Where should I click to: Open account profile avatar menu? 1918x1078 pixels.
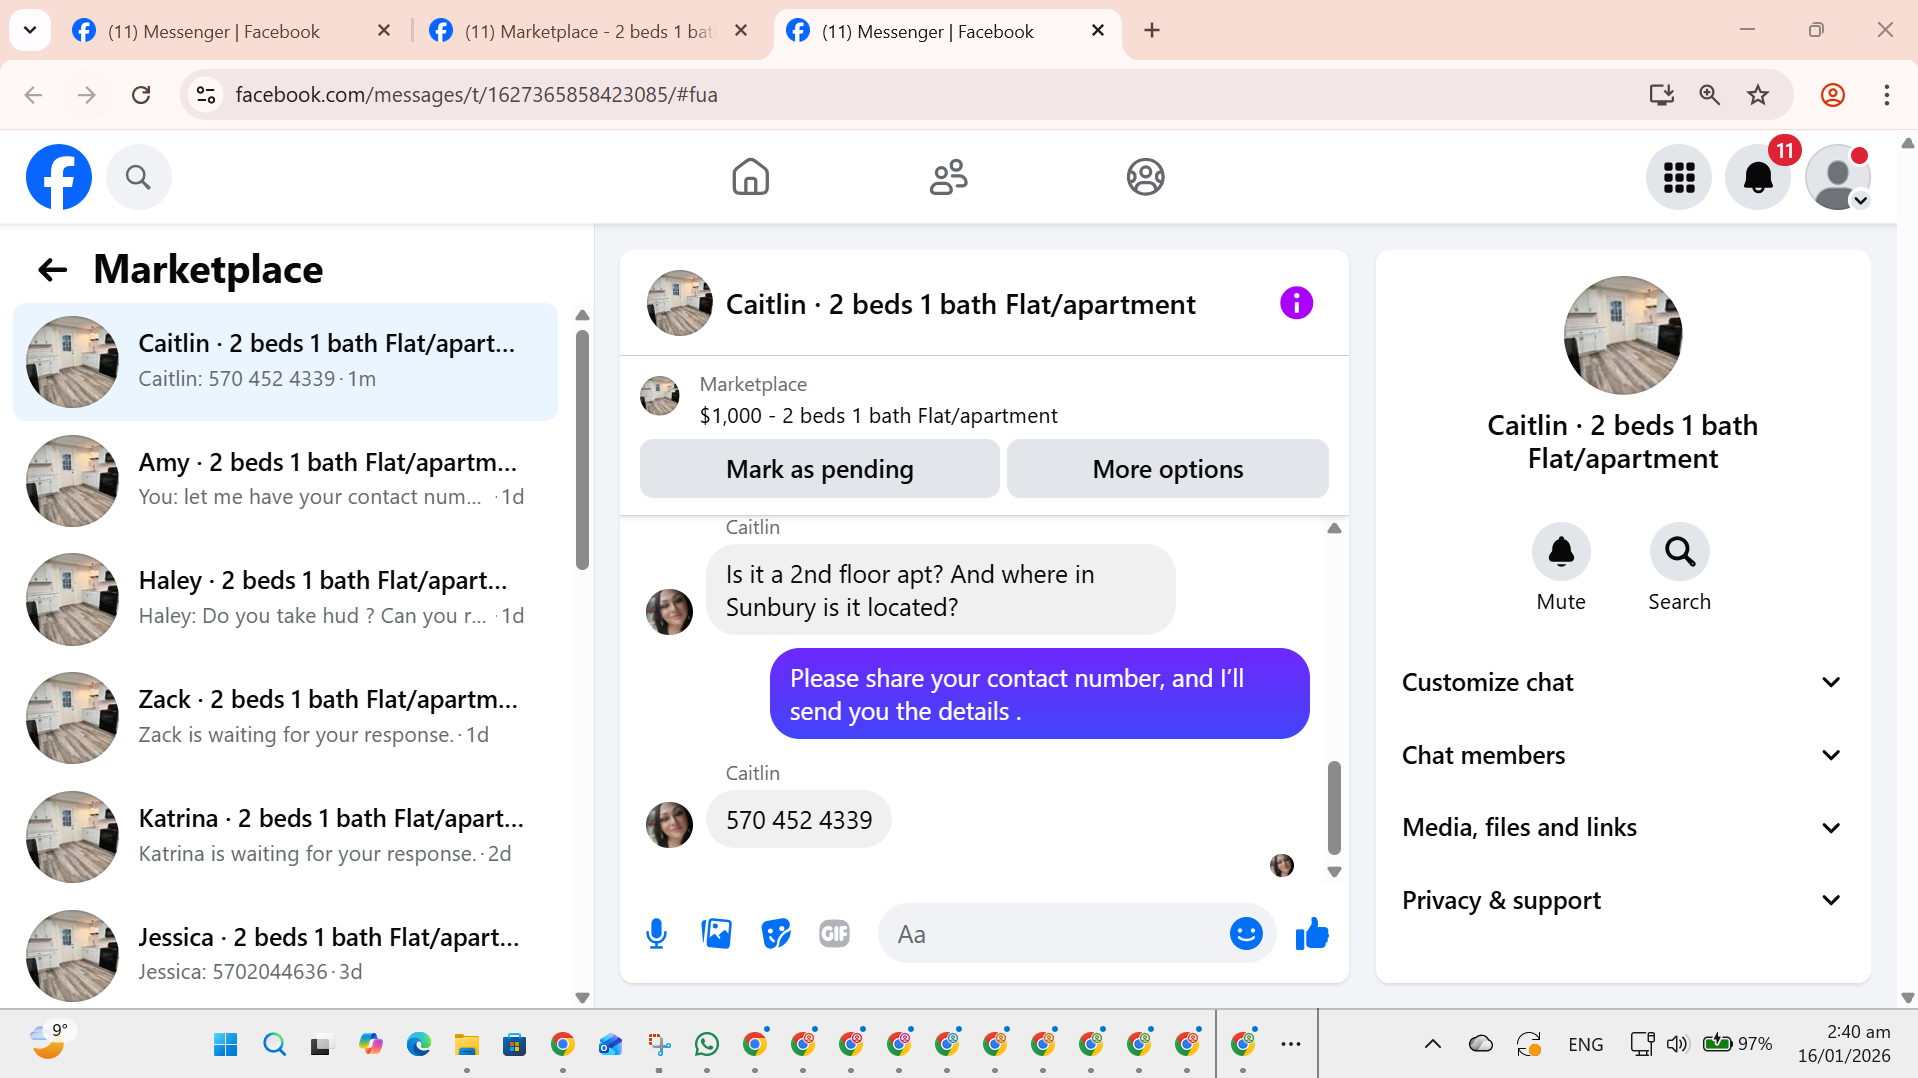(x=1838, y=177)
